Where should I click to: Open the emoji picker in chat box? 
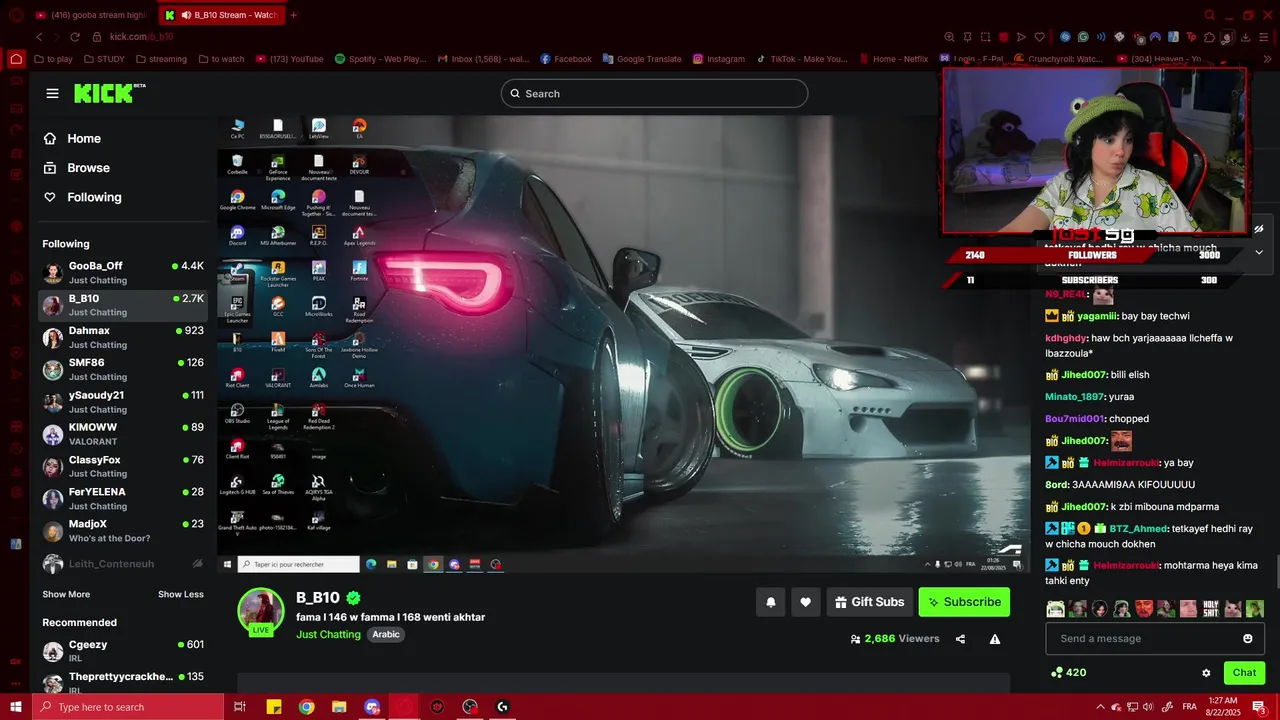pyautogui.click(x=1247, y=639)
